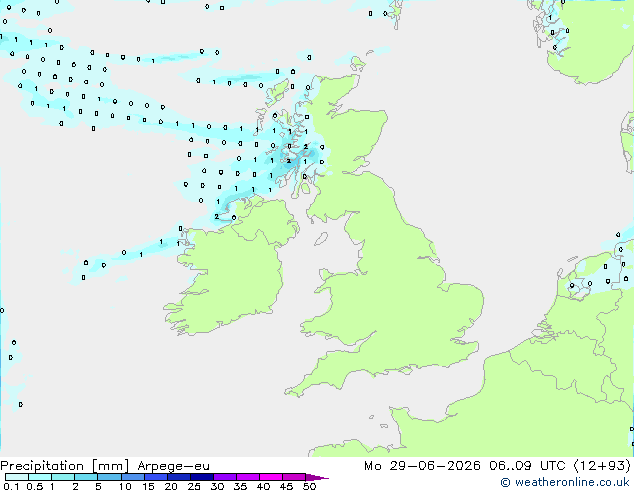This screenshot has width=634, height=490.
Task: Click the 'Mo 29-06-2026' forecast date text
Action: [x=422, y=466]
